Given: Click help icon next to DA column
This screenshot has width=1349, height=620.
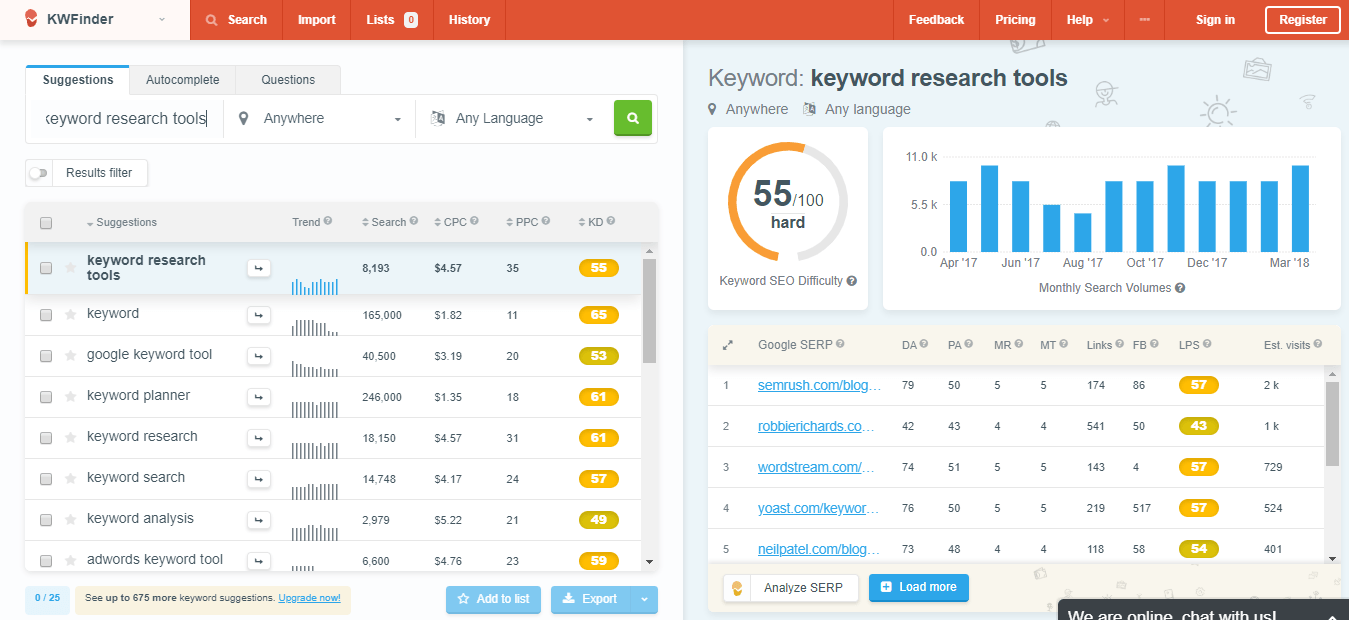Looking at the screenshot, I should tap(925, 344).
